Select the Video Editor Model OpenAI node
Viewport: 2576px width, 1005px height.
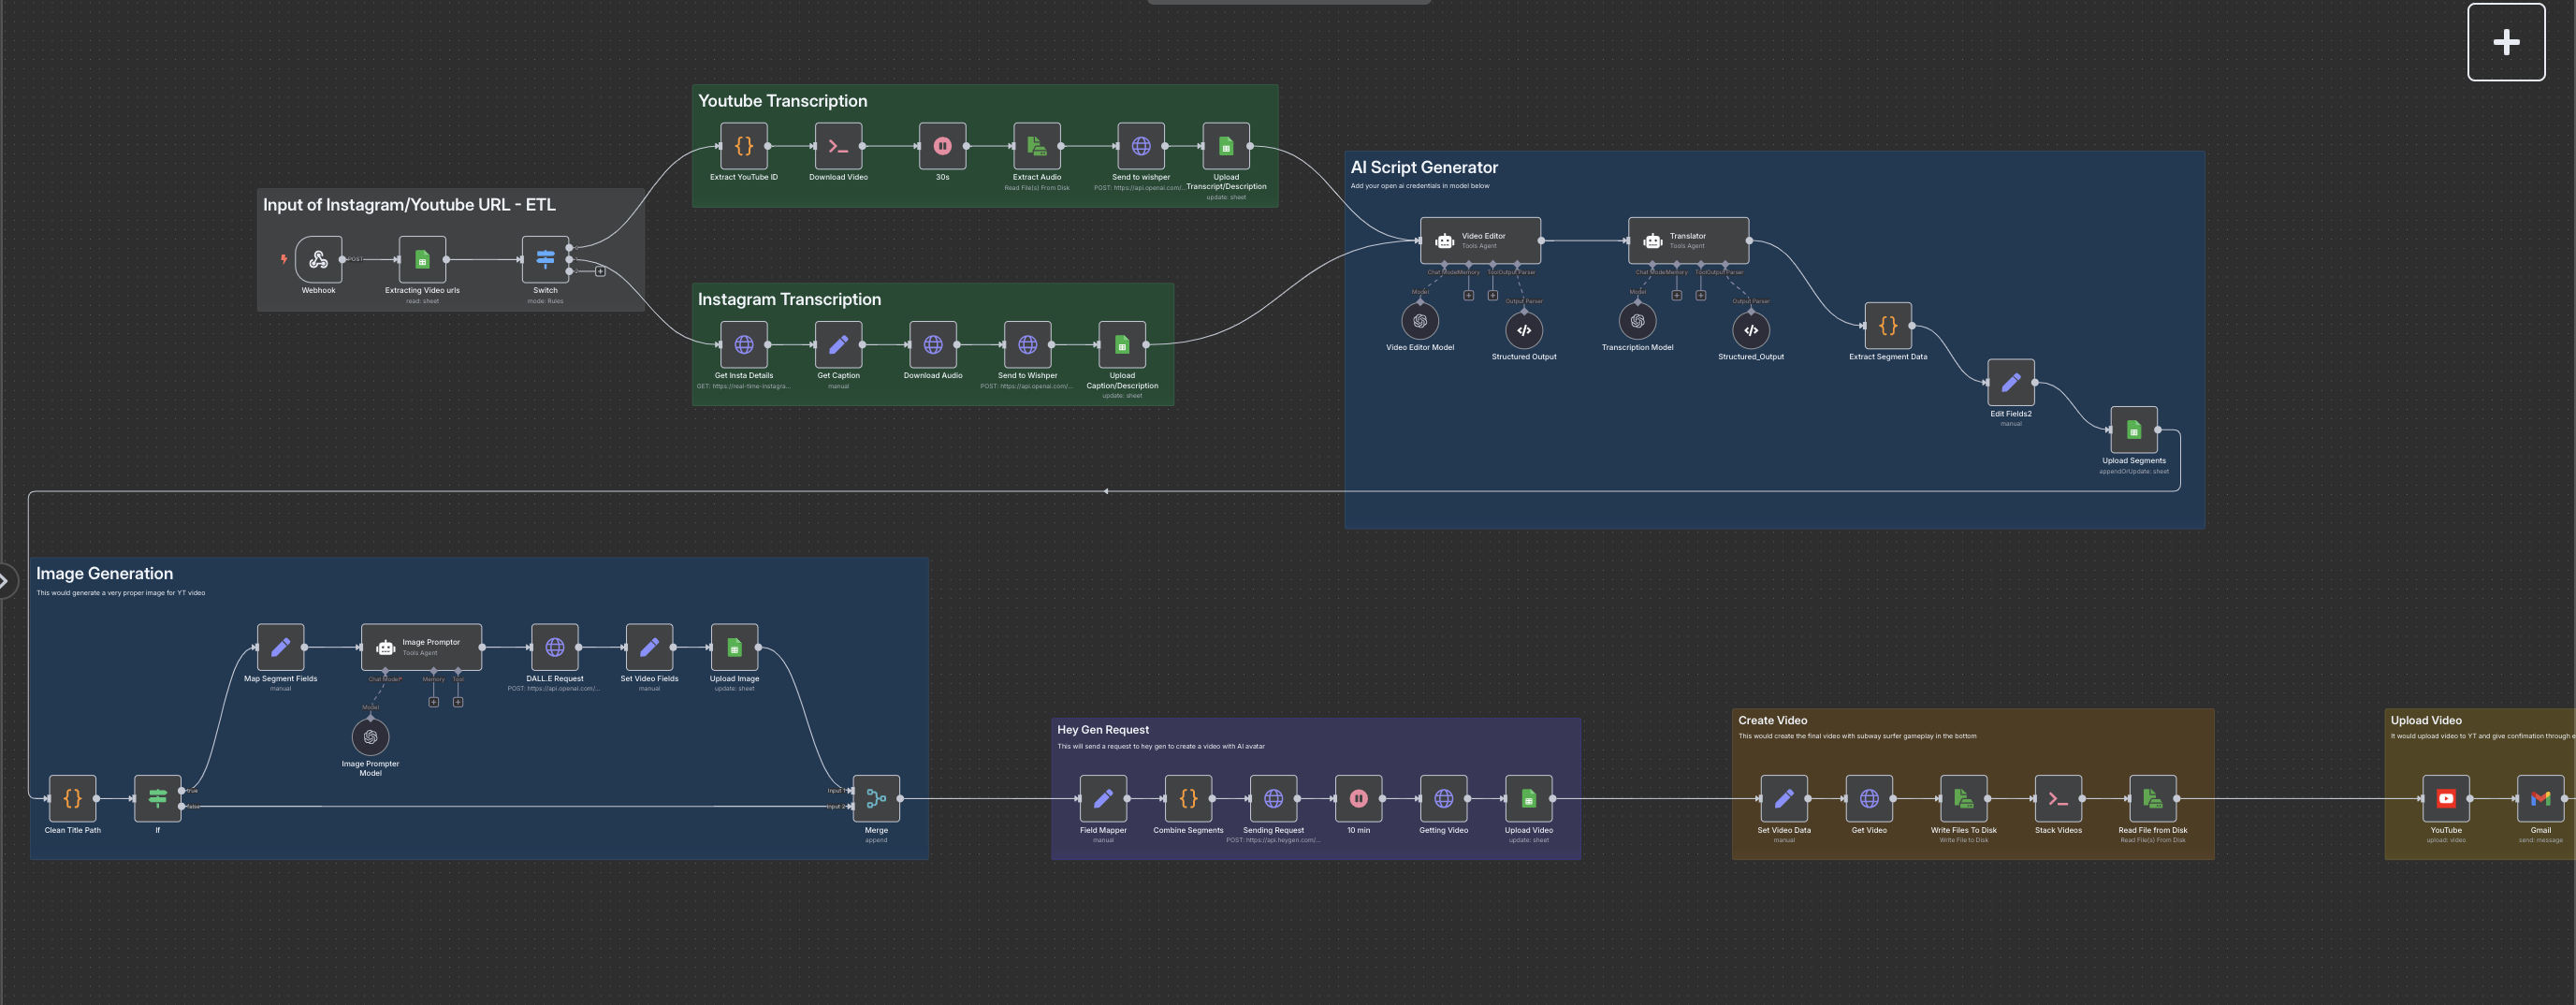pyautogui.click(x=1420, y=322)
